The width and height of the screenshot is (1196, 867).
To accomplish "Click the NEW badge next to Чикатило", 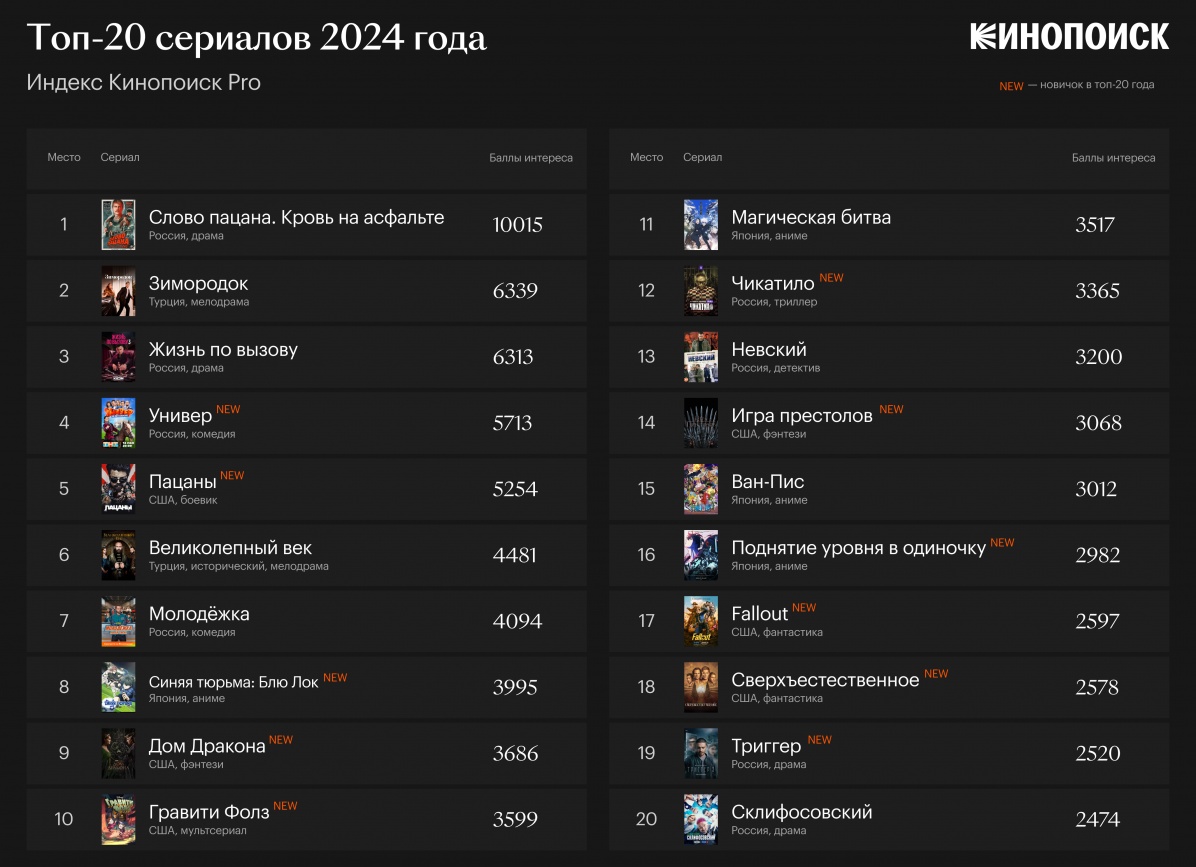I will pos(831,278).
